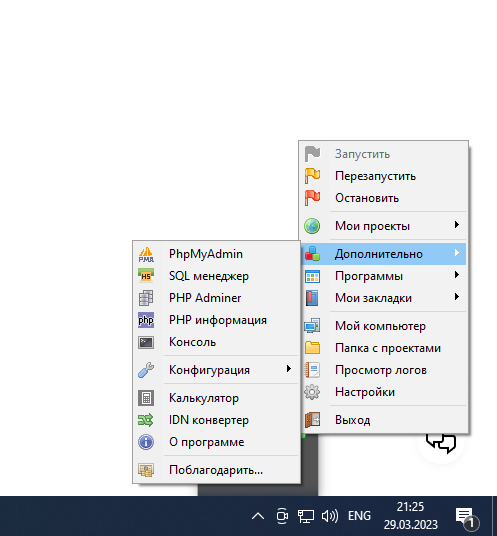Click the calculator icon for Калькулятор
The width and height of the screenshot is (497, 536).
tap(146, 398)
